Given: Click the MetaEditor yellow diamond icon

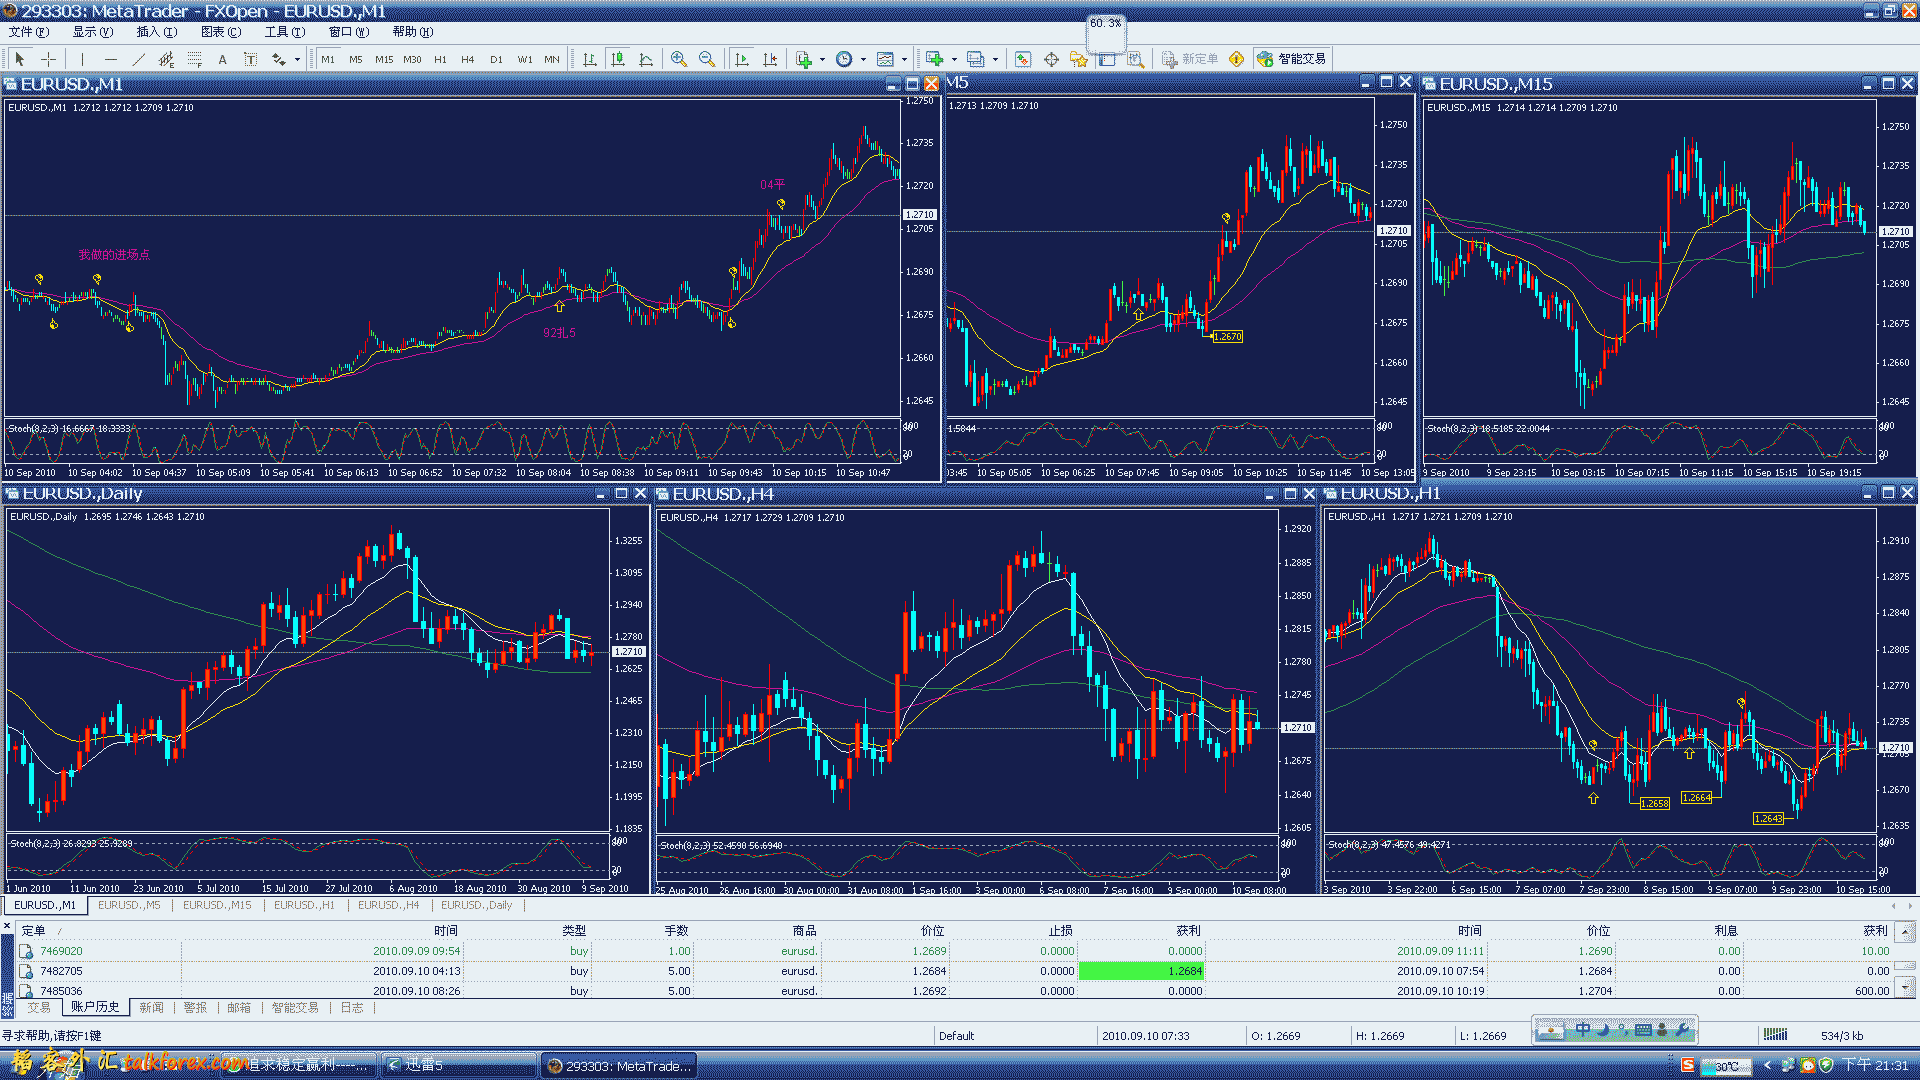Looking at the screenshot, I should click(x=1237, y=59).
